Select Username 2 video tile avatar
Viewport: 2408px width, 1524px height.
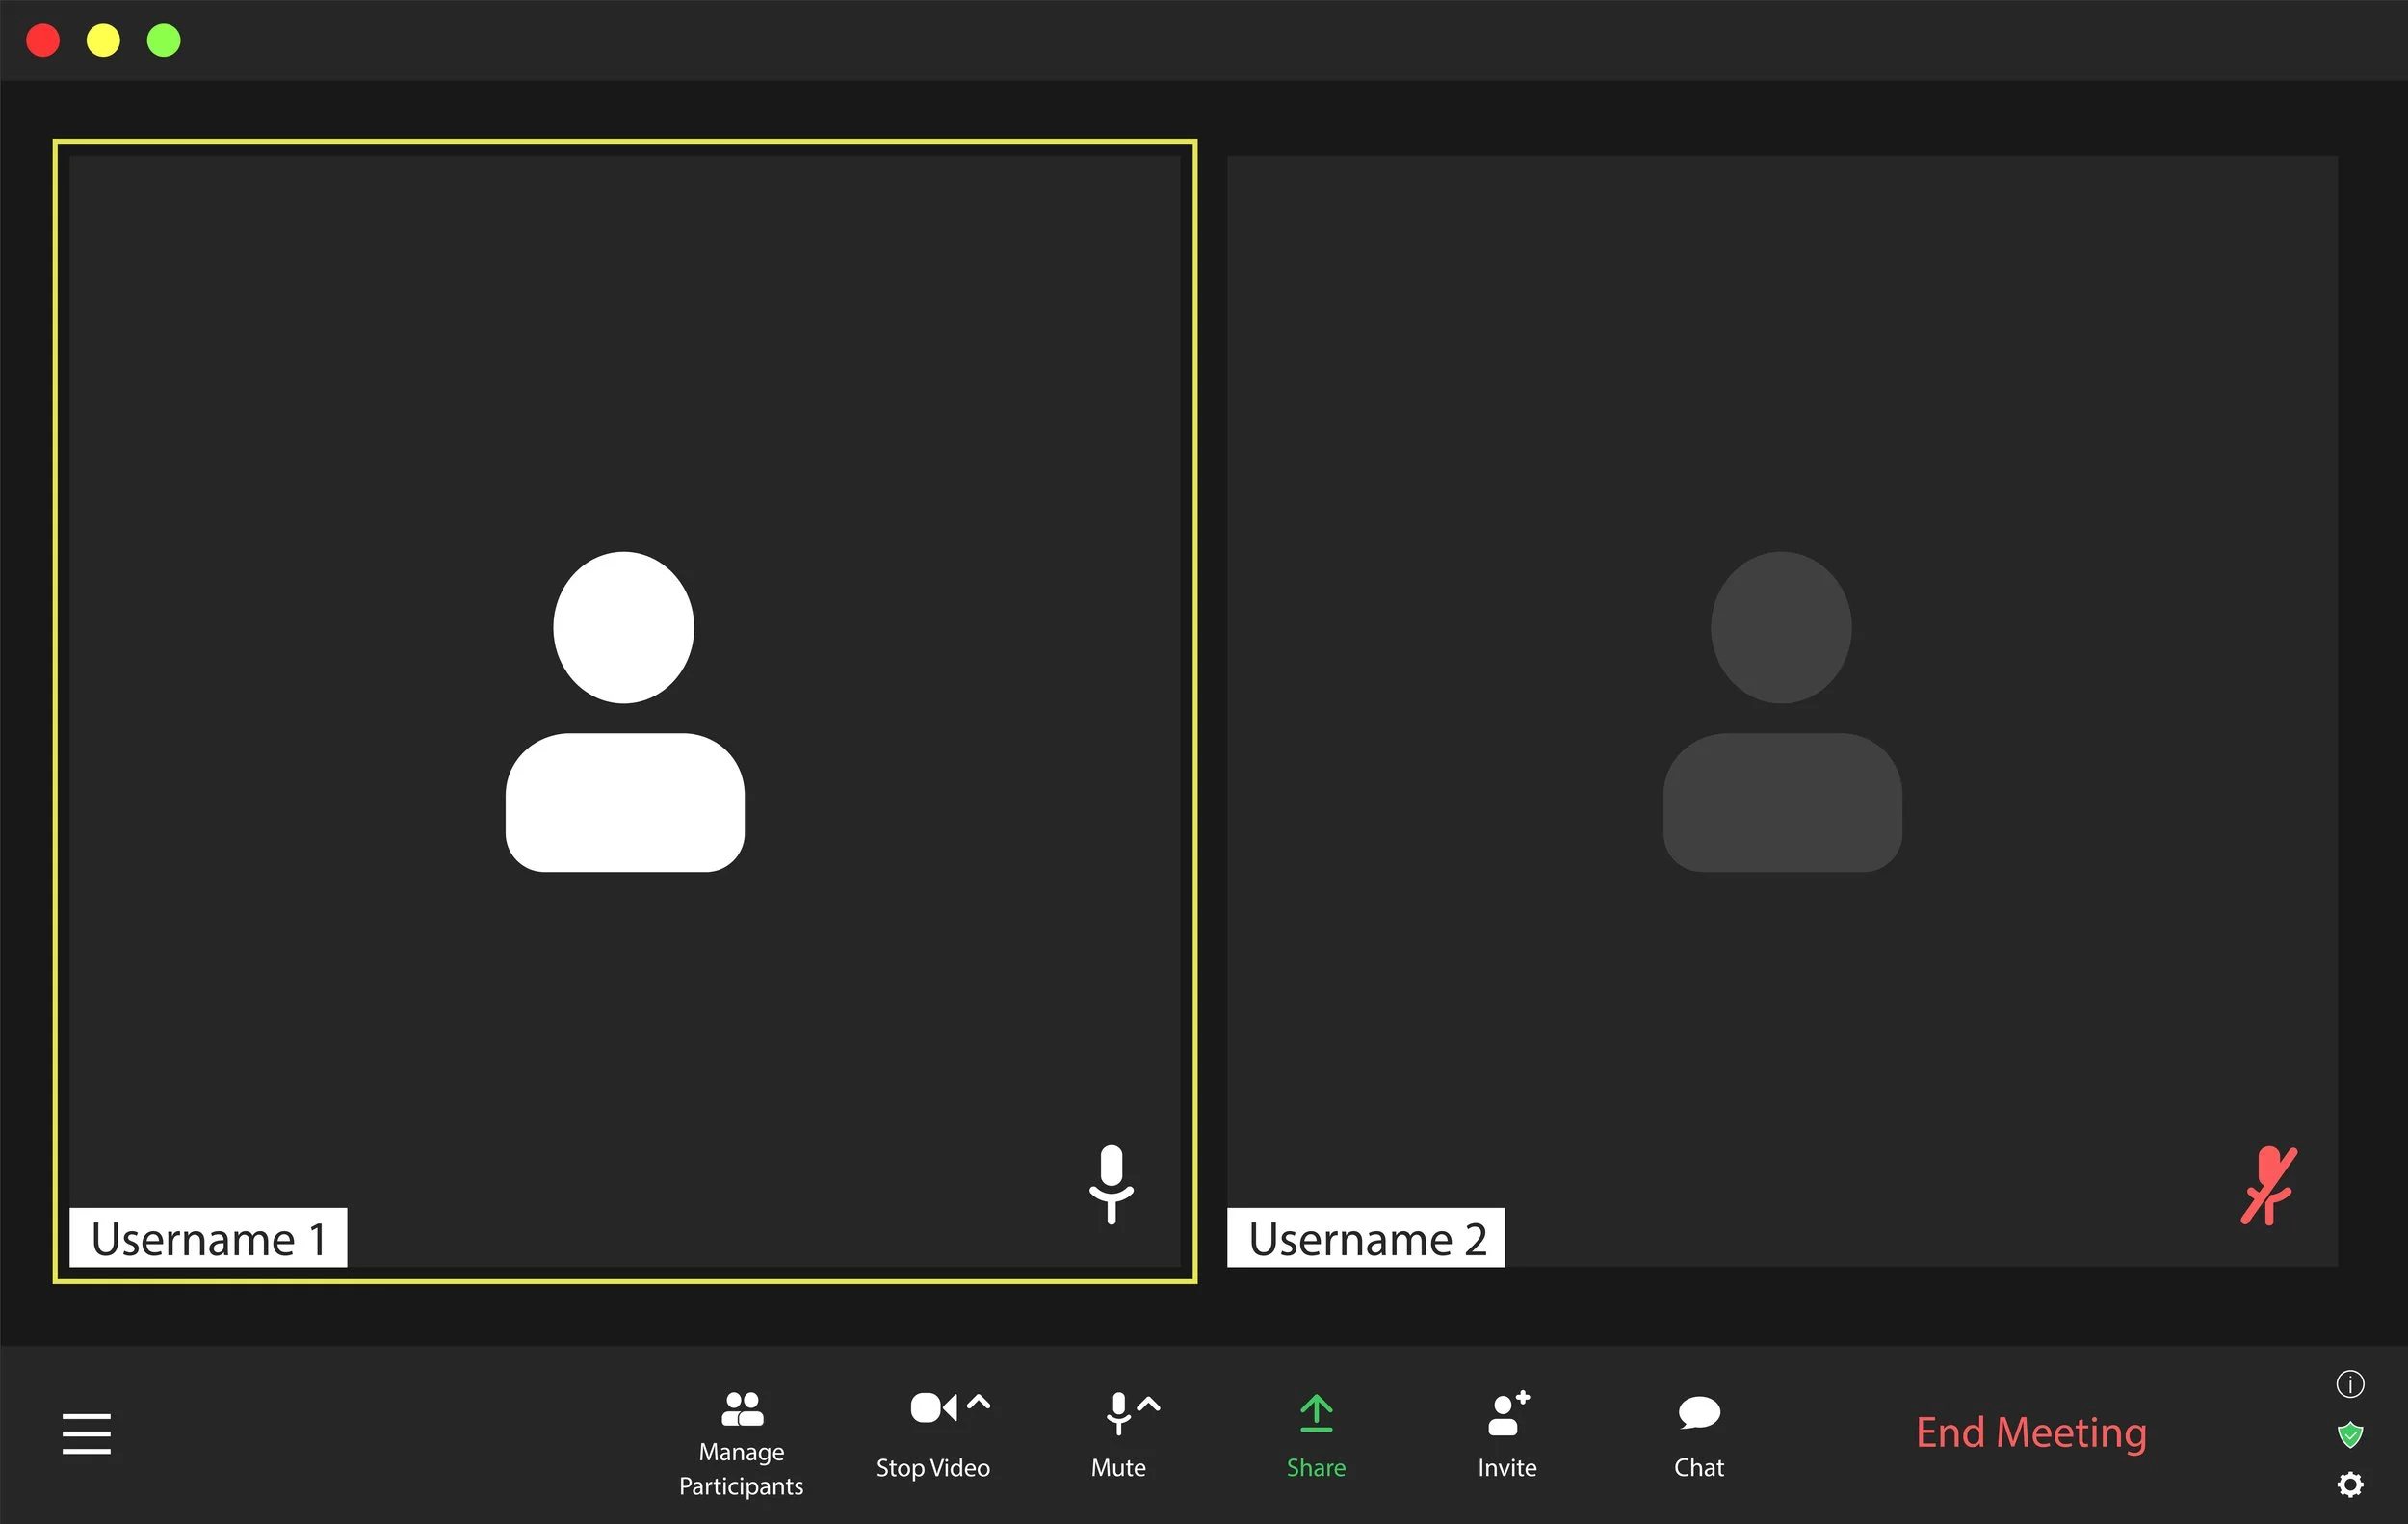1781,710
